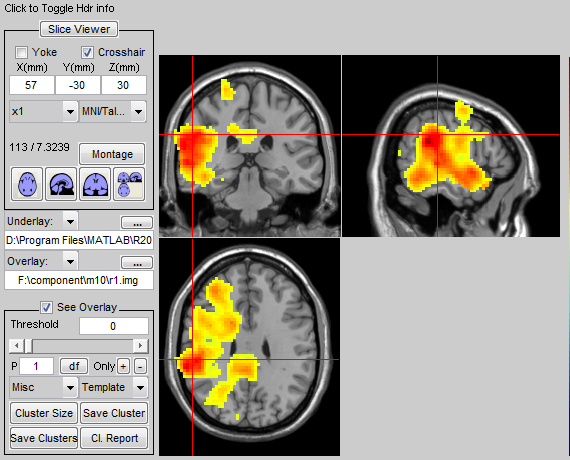Open the Montage view
The image size is (570, 460).
[x=112, y=154]
